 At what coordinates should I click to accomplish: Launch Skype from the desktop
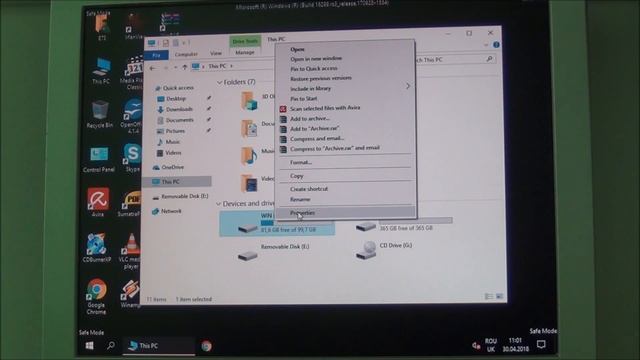132,157
